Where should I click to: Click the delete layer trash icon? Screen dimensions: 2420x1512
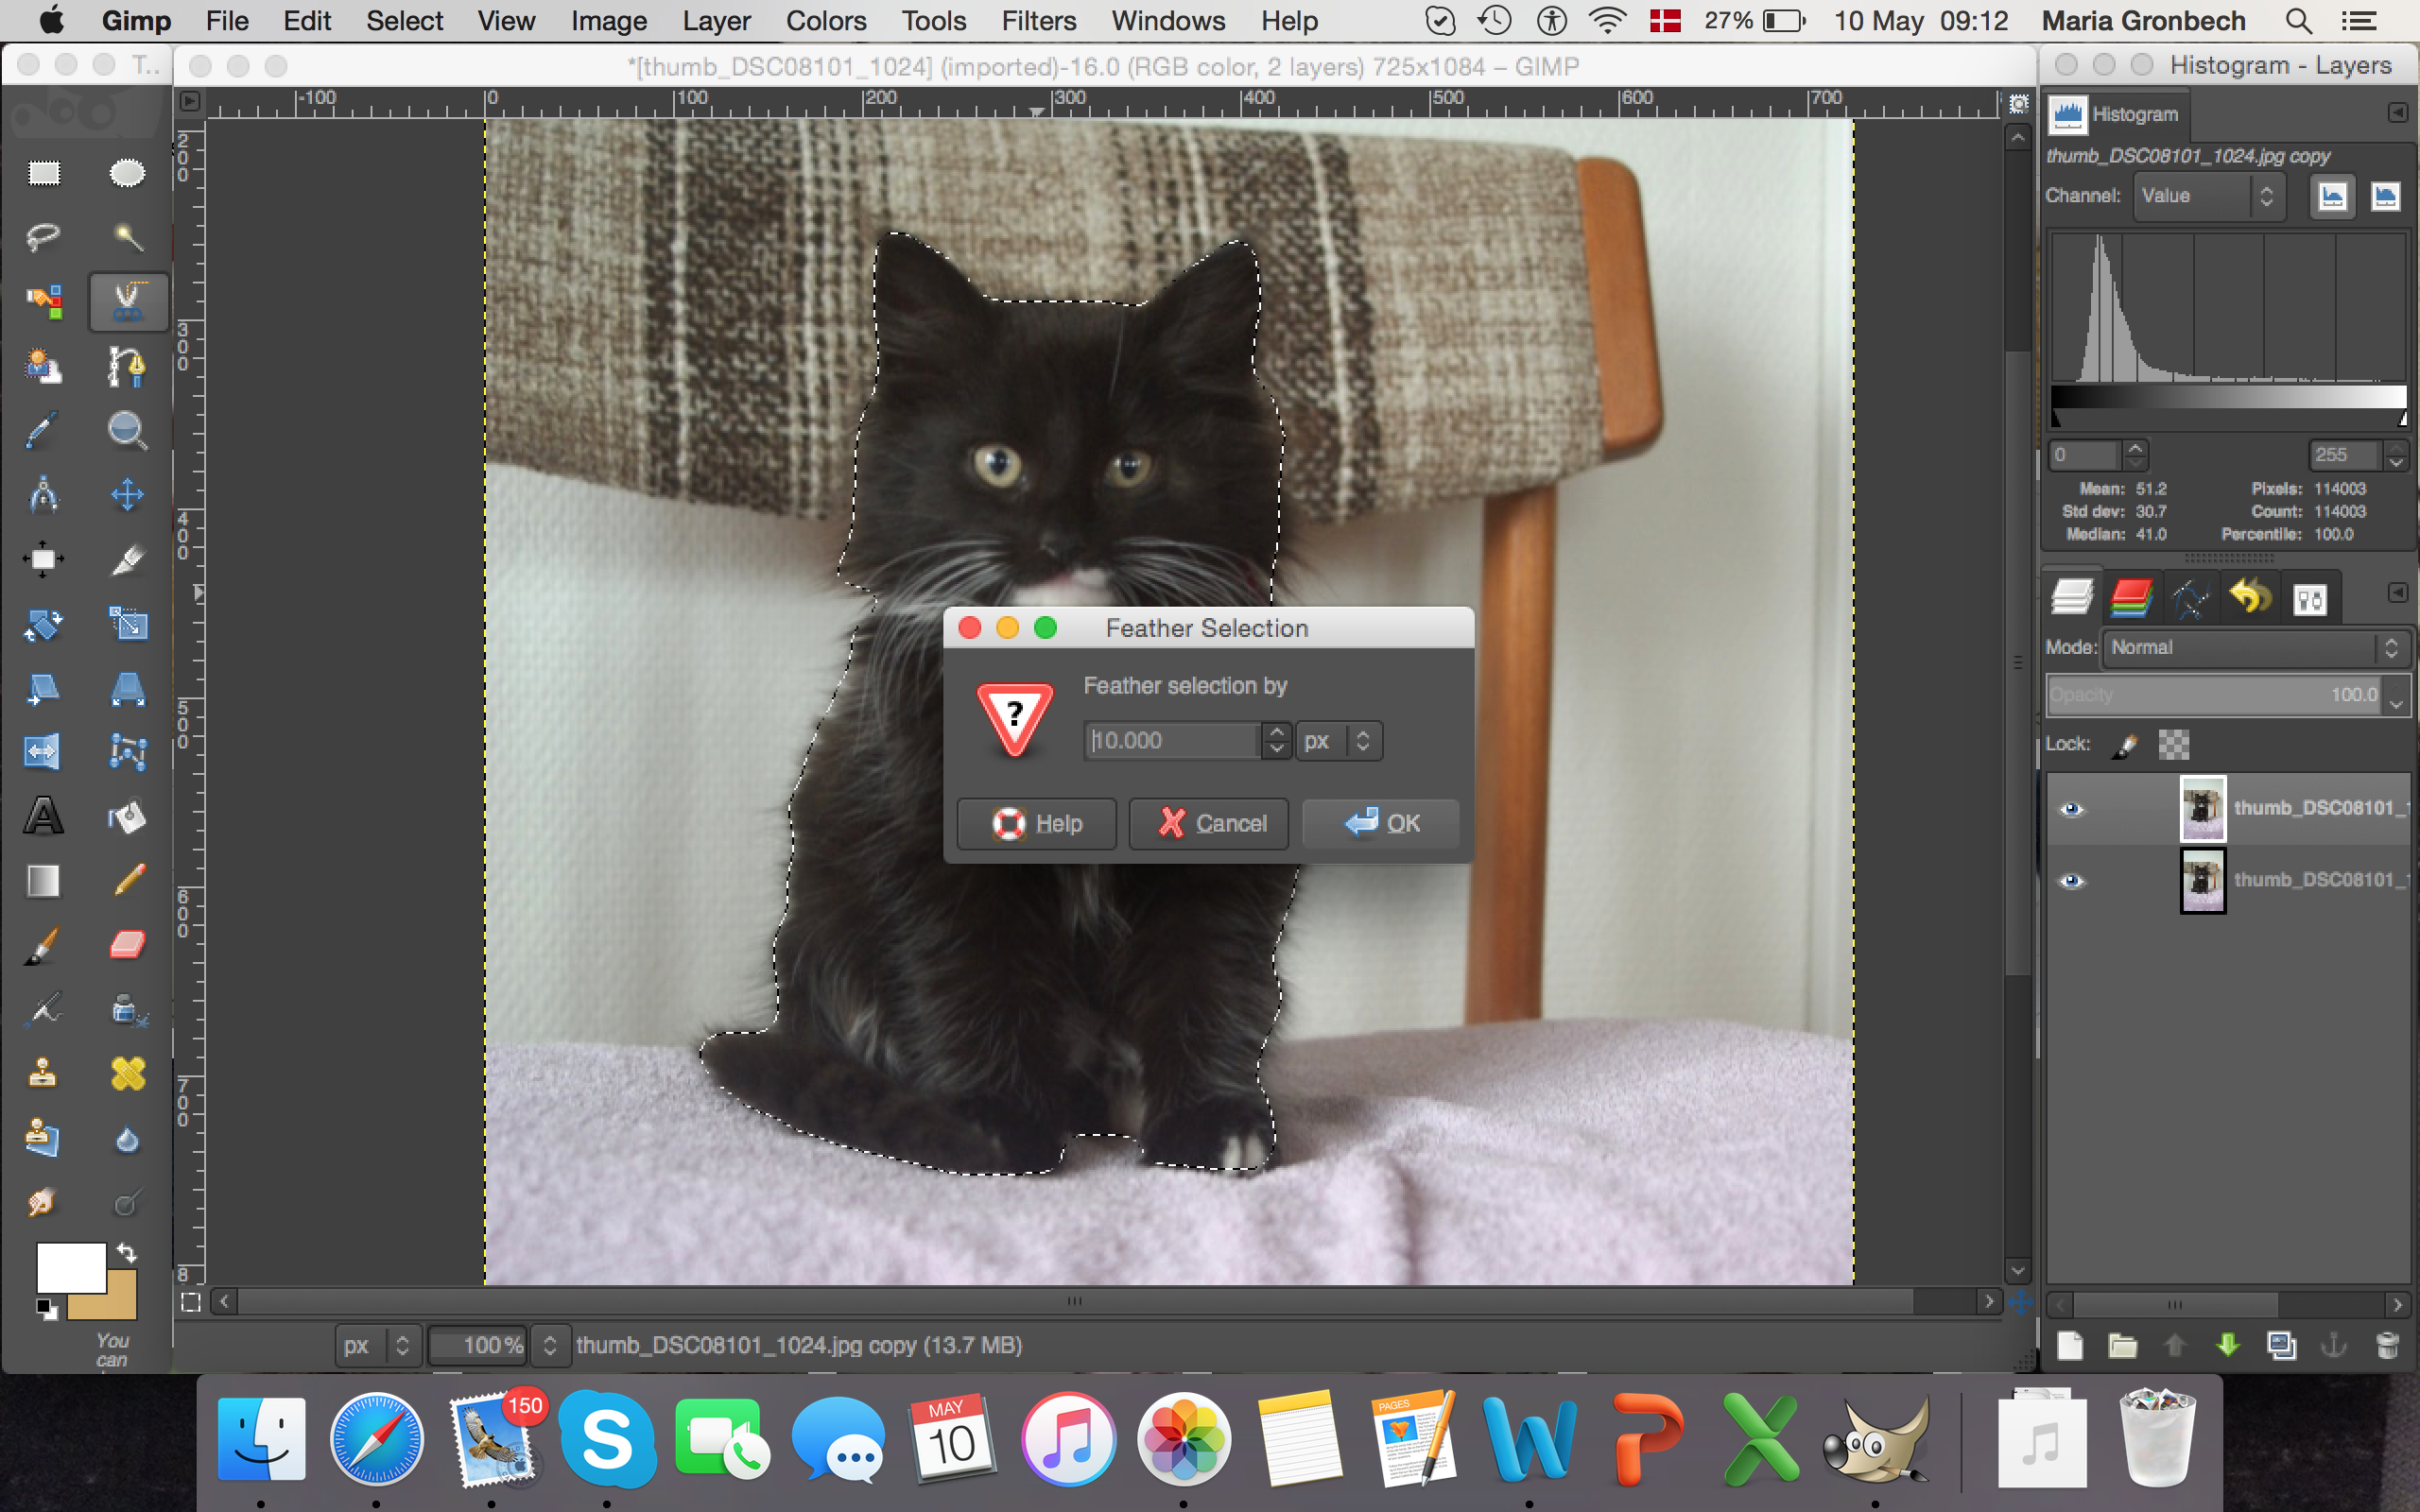coord(2386,1346)
